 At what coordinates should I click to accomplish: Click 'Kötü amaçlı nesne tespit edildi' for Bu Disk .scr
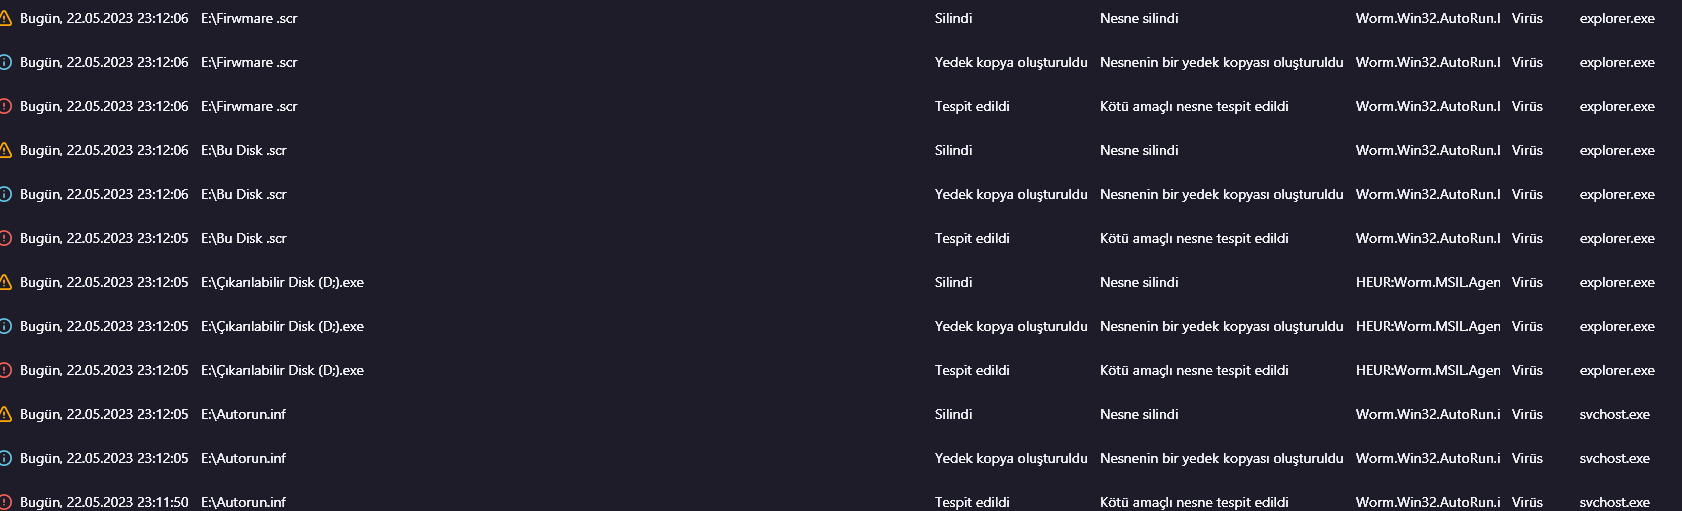pos(1193,238)
